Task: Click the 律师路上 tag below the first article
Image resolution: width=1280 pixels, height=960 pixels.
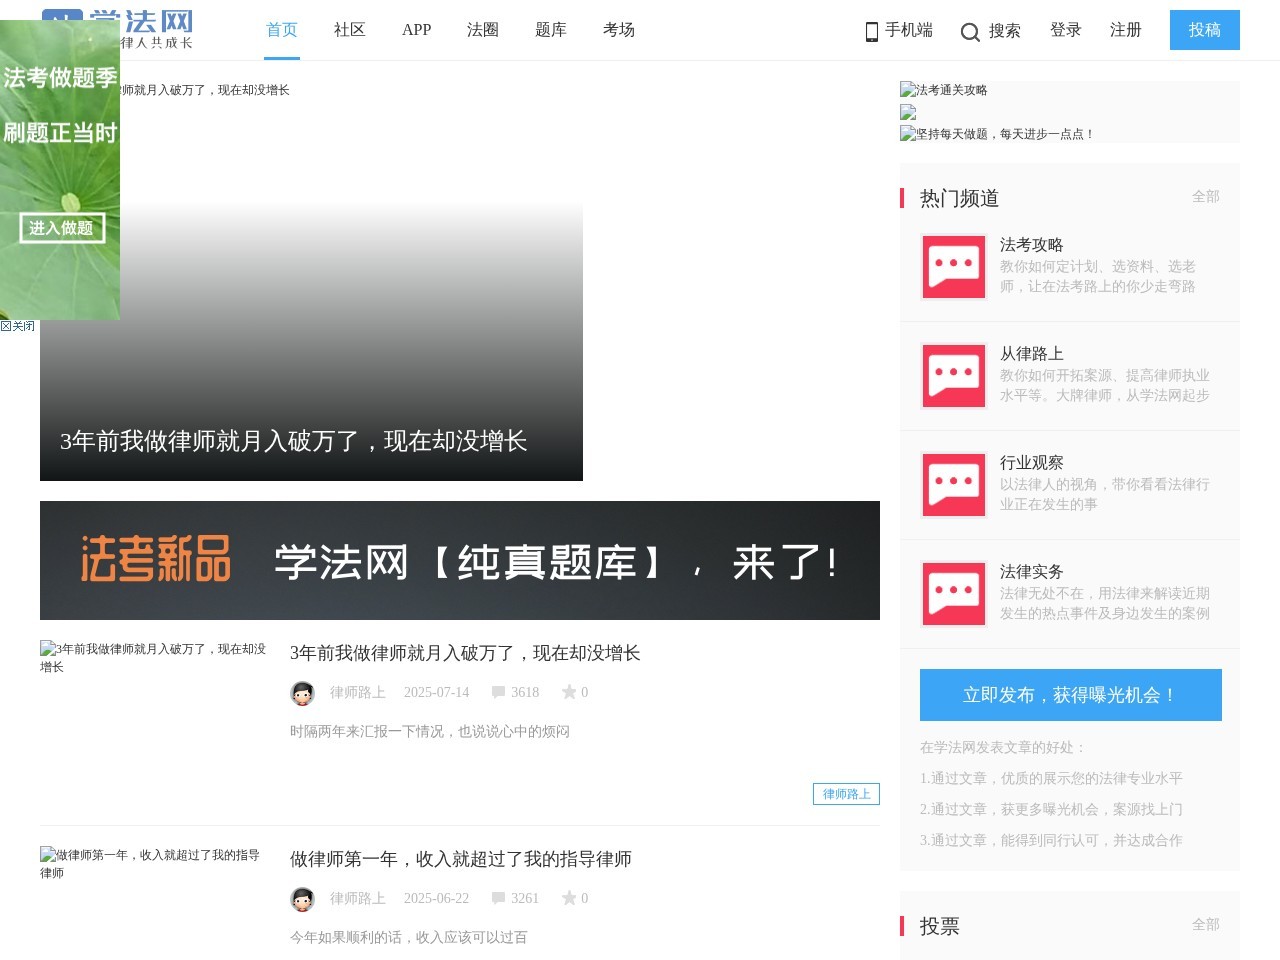Action: tap(845, 793)
